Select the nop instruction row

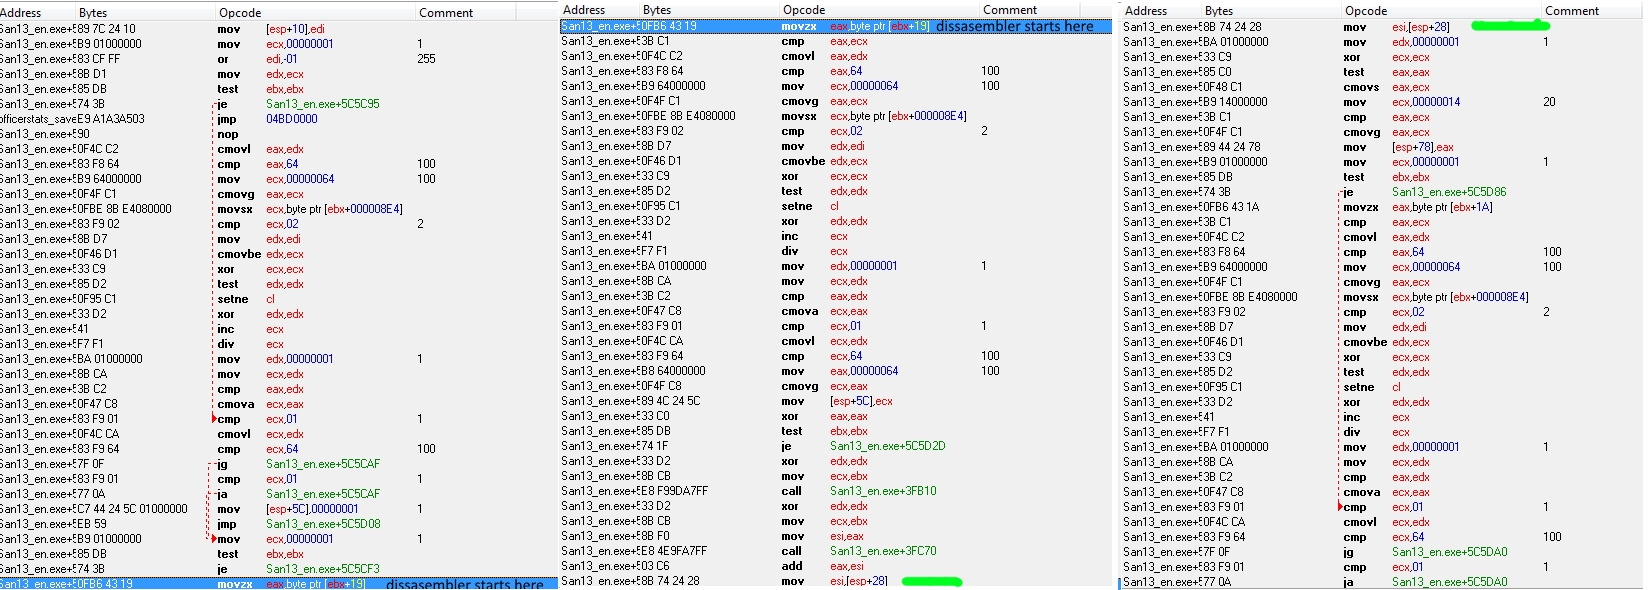click(229, 134)
